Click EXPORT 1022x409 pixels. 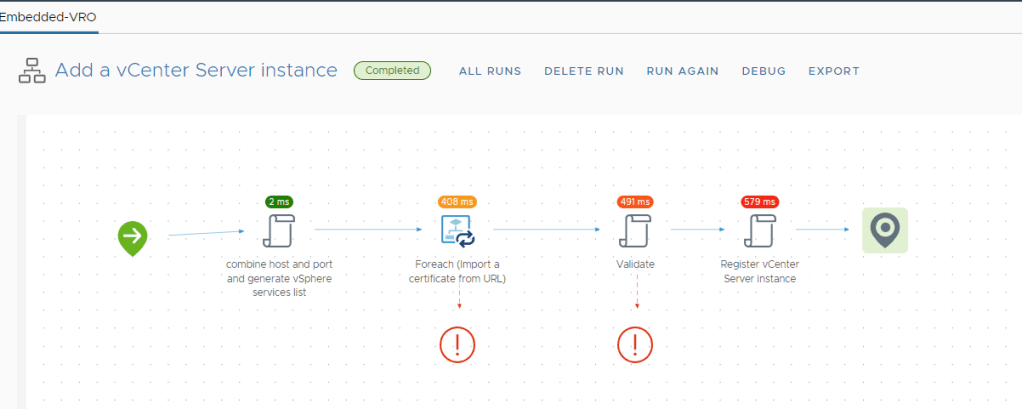[x=833, y=71]
